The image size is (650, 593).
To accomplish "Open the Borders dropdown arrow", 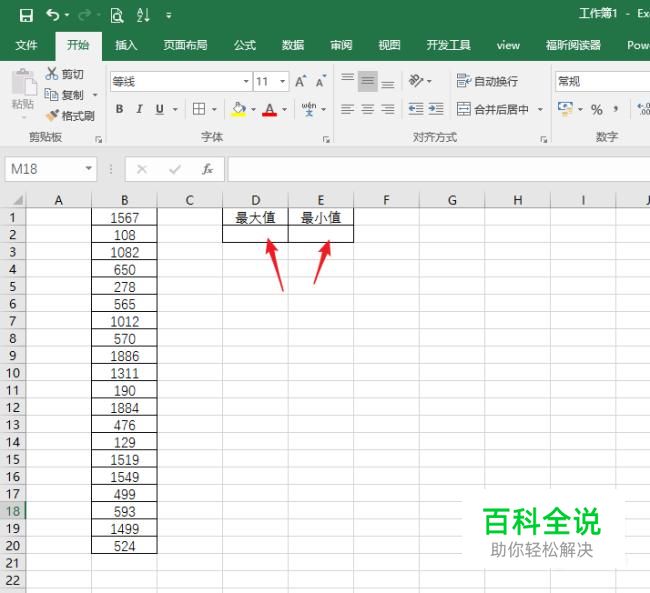I will point(214,109).
